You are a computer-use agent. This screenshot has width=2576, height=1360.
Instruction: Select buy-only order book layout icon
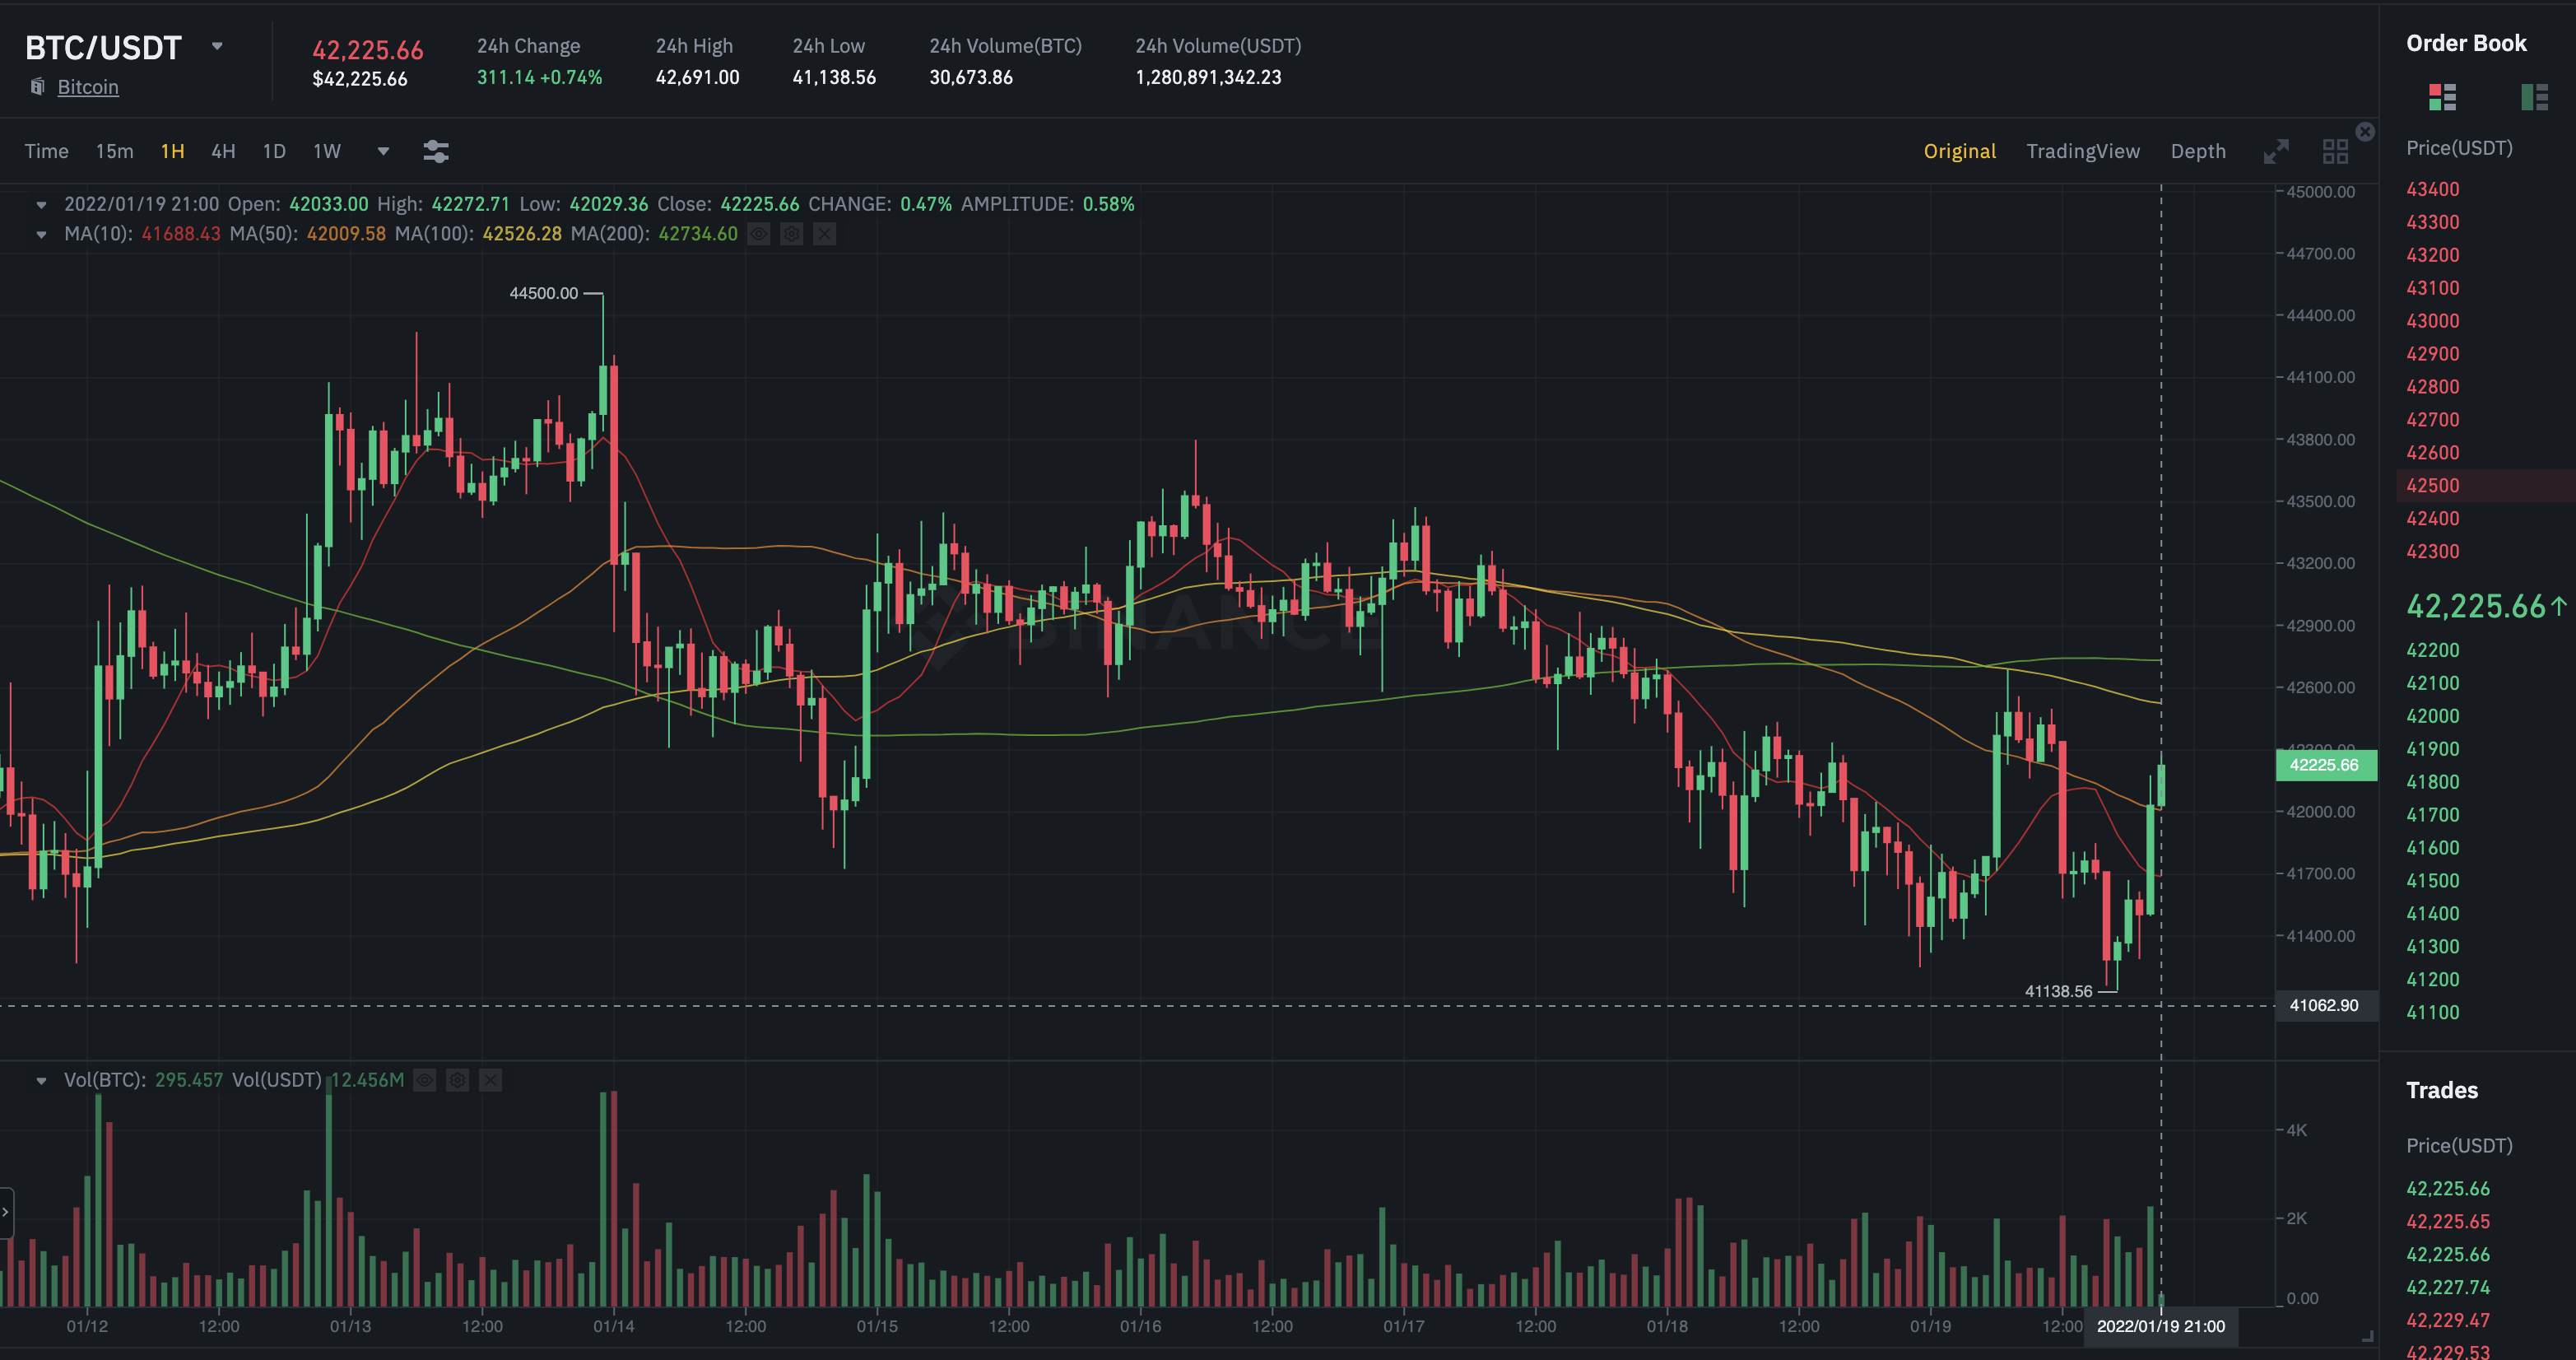pos(2533,97)
